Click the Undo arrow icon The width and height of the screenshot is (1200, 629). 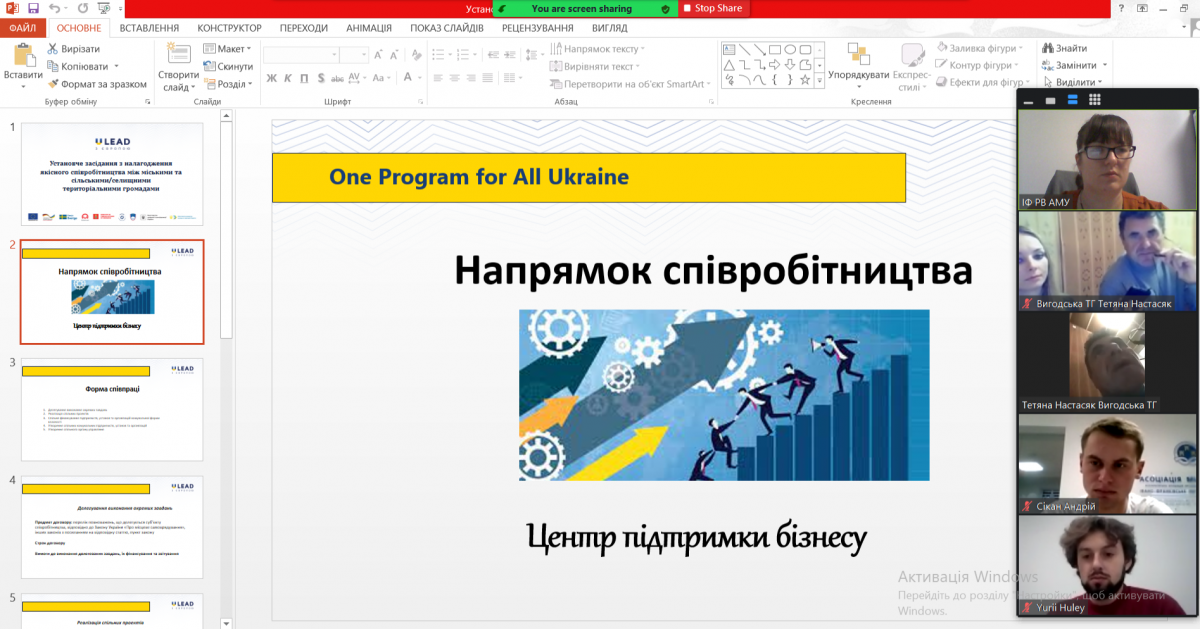coord(54,8)
